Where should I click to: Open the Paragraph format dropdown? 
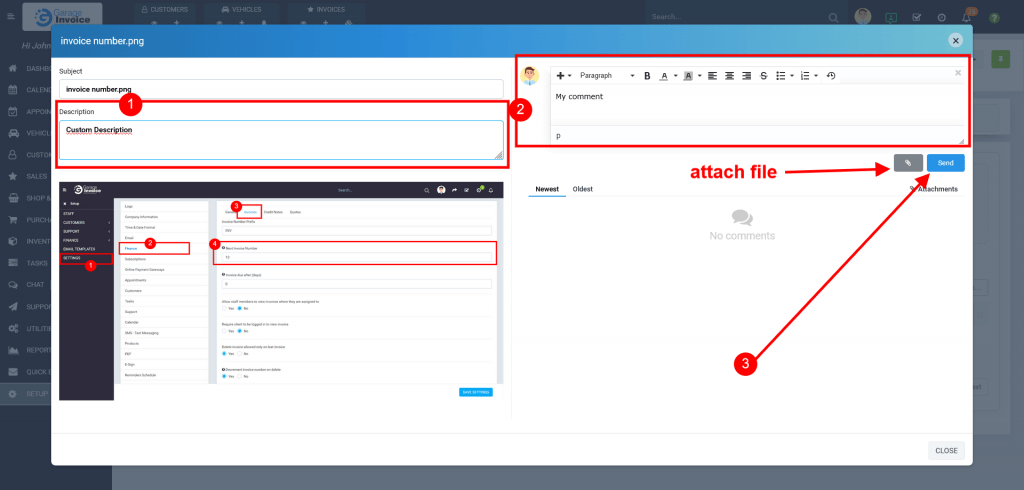(x=606, y=76)
